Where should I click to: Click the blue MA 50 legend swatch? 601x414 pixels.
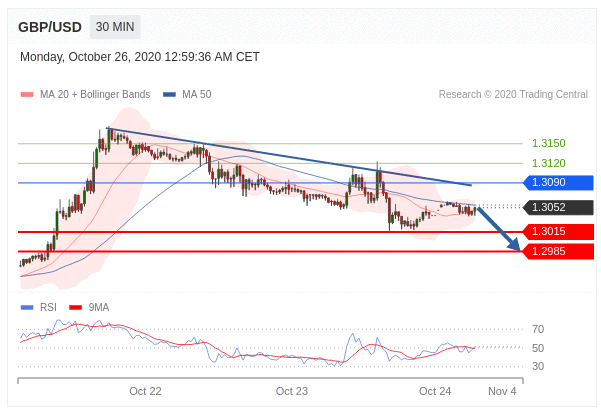169,95
